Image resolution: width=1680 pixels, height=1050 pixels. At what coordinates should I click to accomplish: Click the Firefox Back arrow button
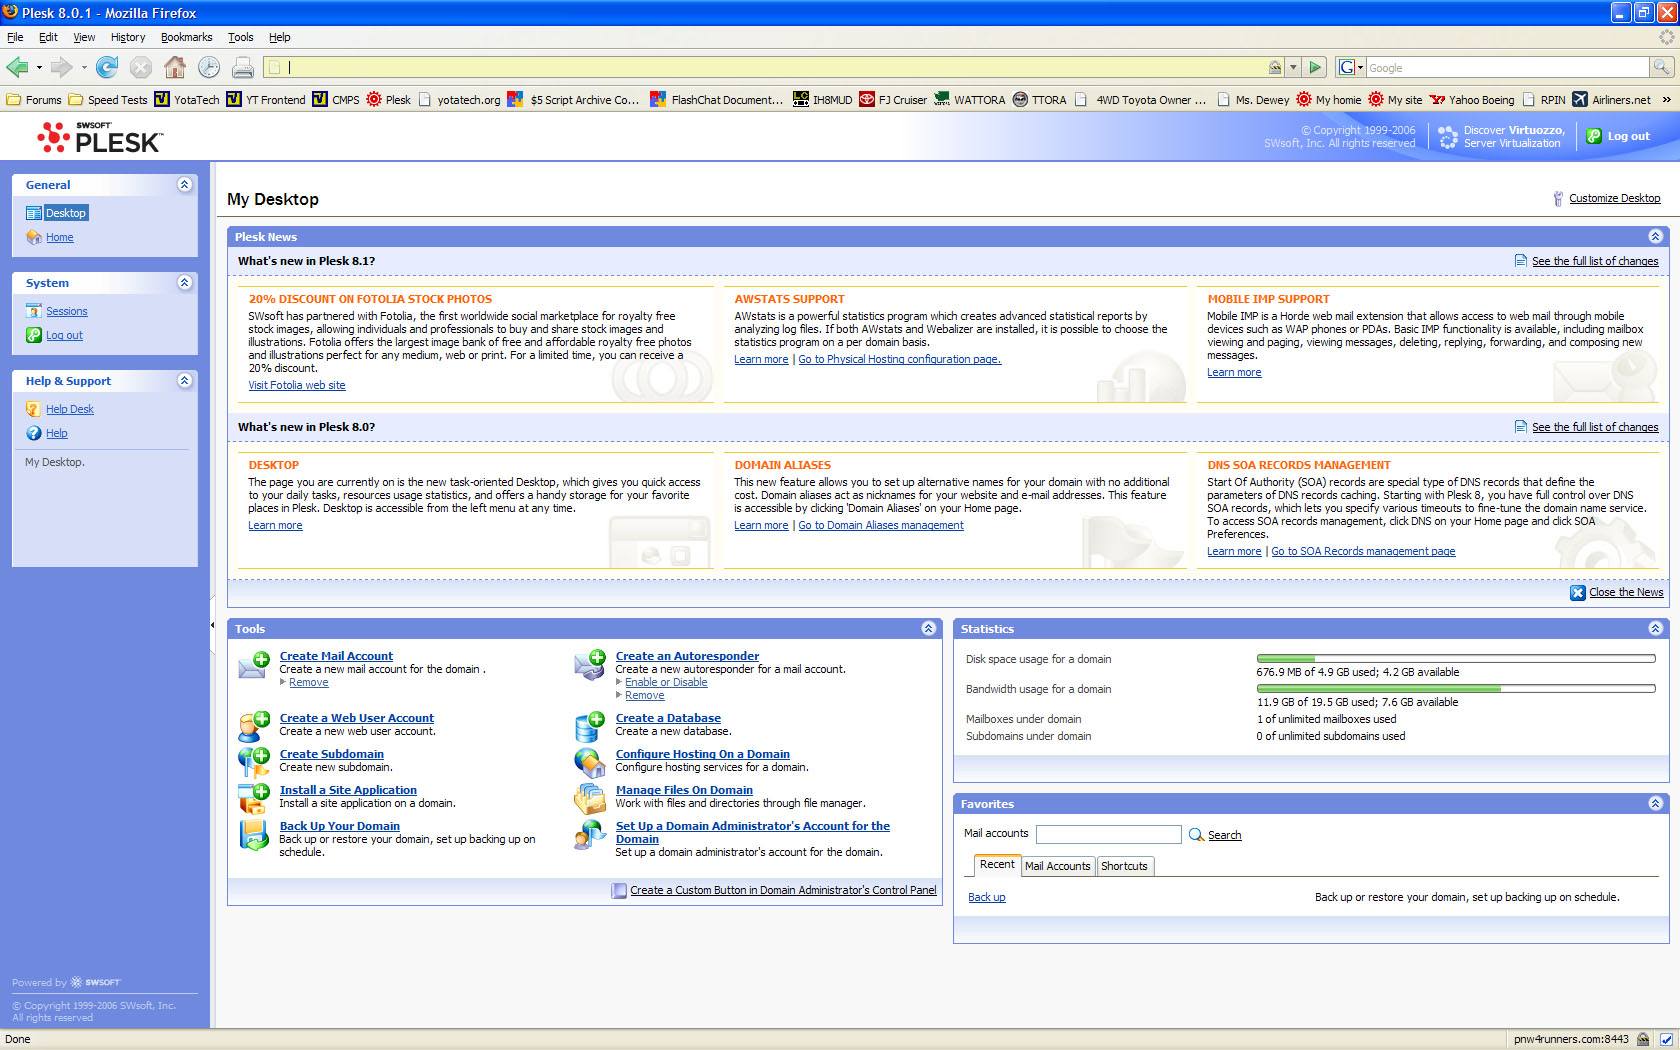pos(18,67)
